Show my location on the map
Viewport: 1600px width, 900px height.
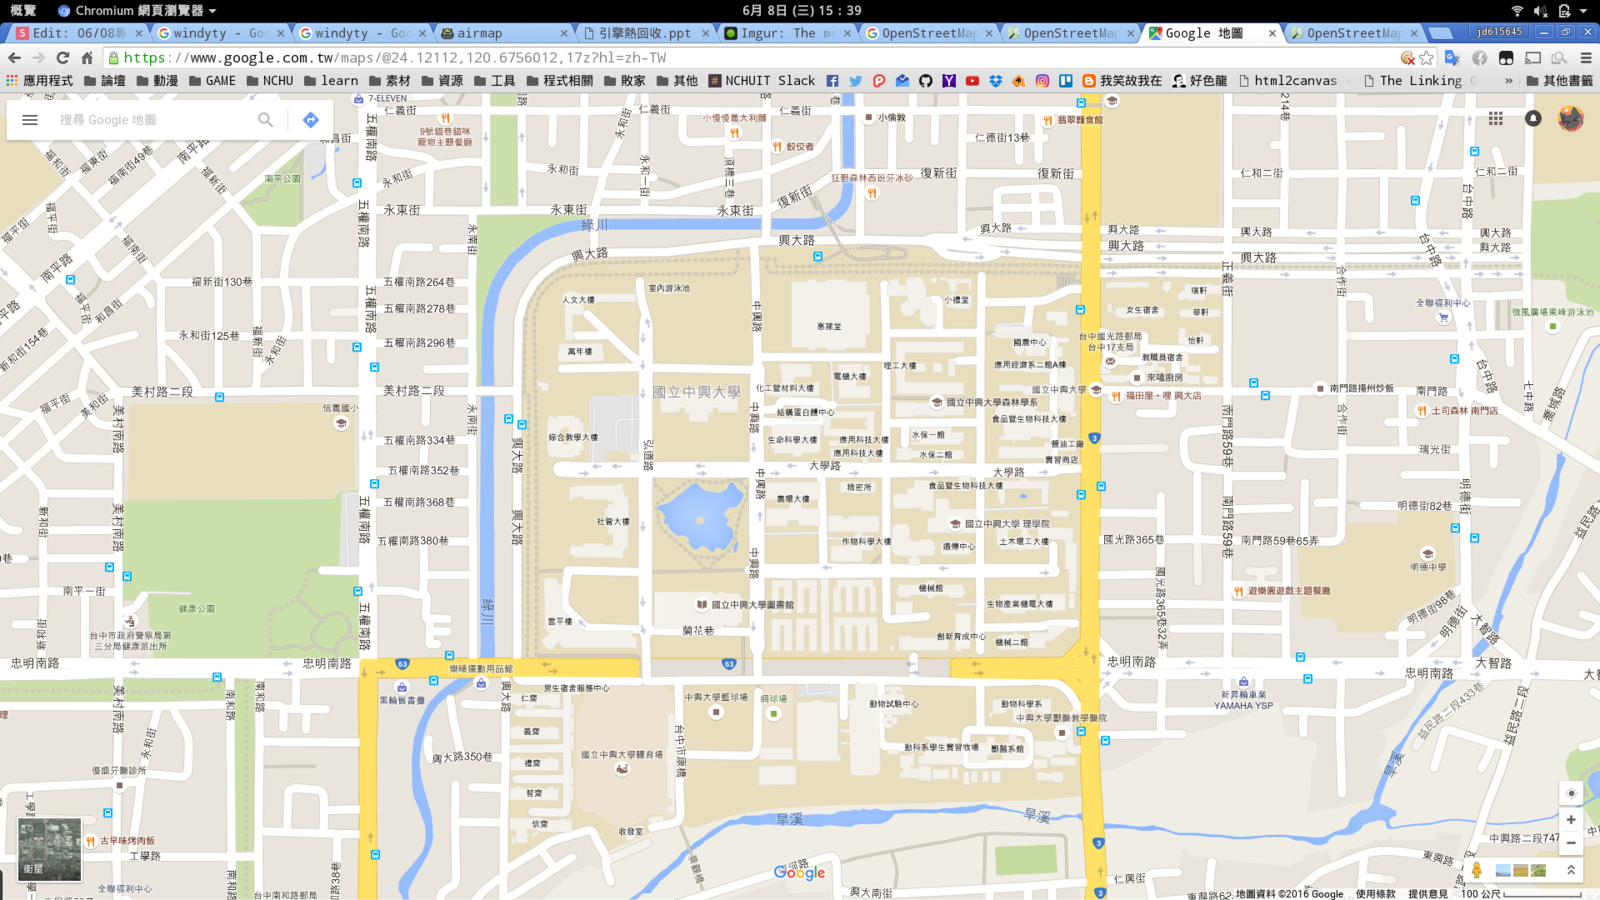click(x=1571, y=793)
